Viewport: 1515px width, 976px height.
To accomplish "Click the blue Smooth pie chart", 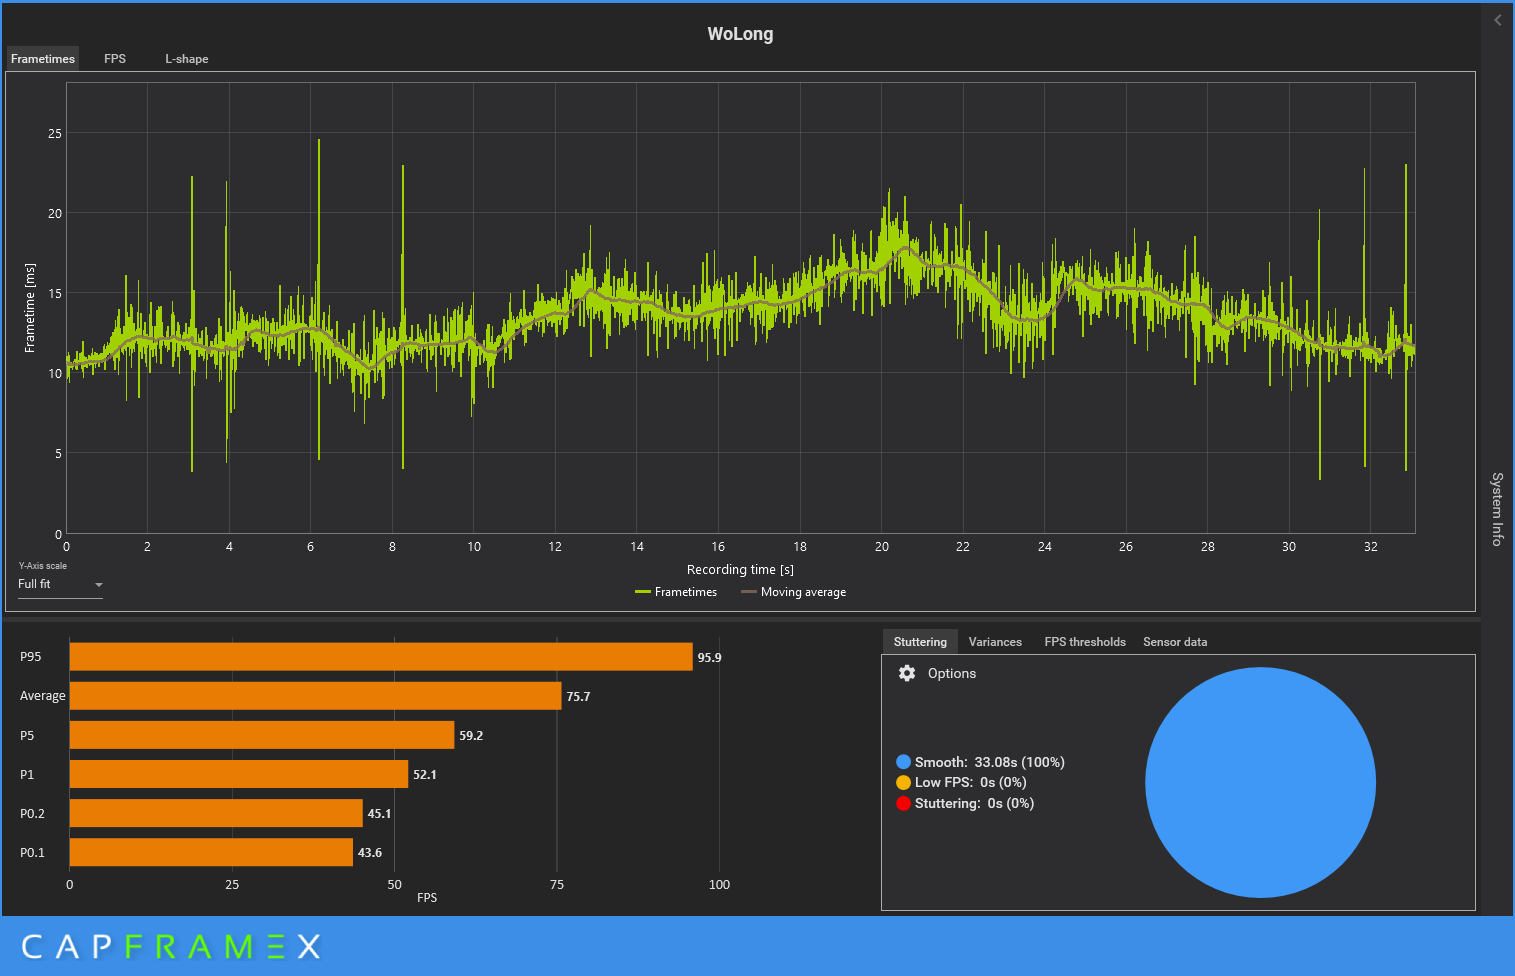I will coord(1260,782).
